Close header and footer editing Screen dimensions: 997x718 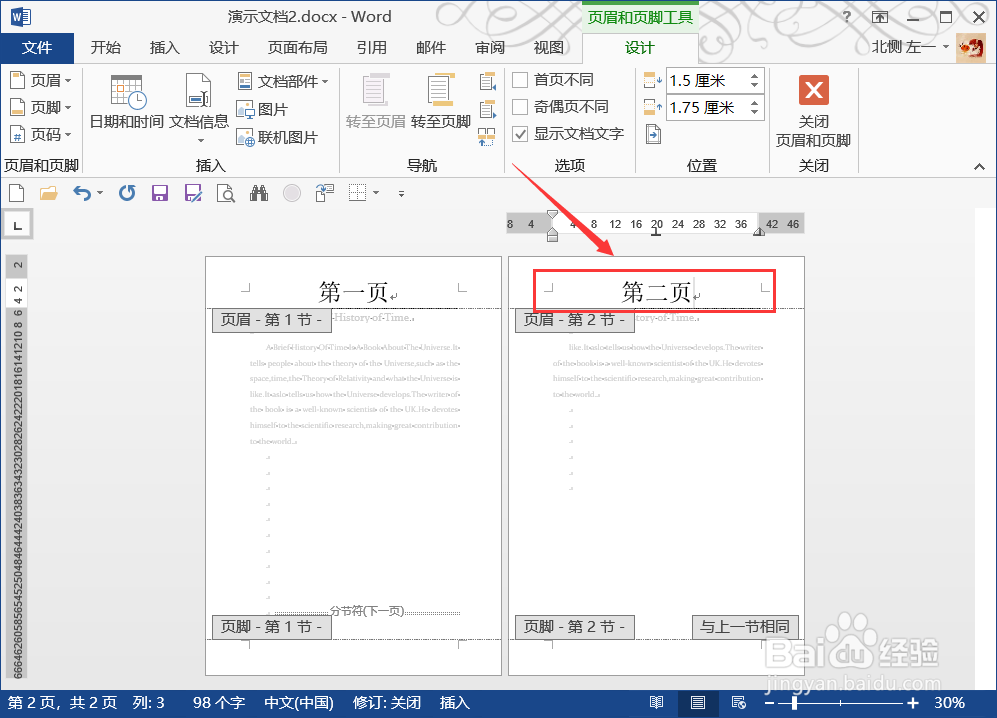coord(813,107)
